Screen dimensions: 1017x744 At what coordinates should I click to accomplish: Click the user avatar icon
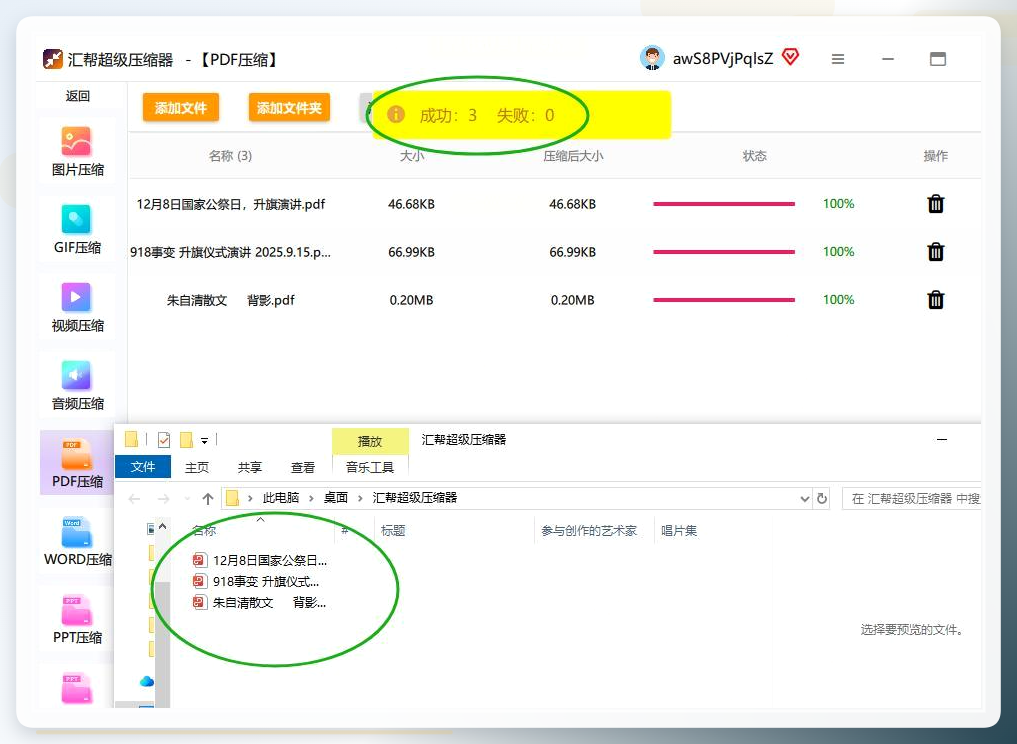652,58
